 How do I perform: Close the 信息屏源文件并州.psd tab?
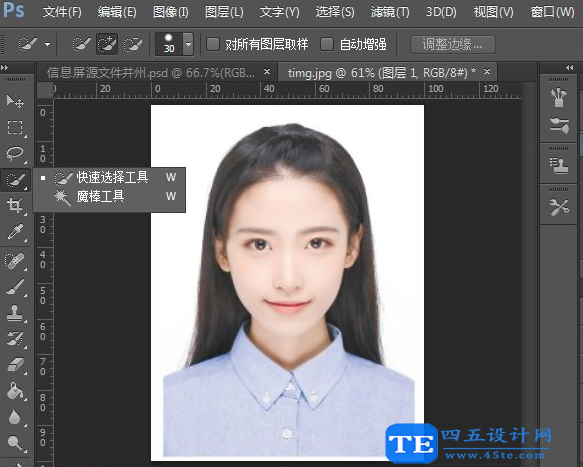coord(267,71)
